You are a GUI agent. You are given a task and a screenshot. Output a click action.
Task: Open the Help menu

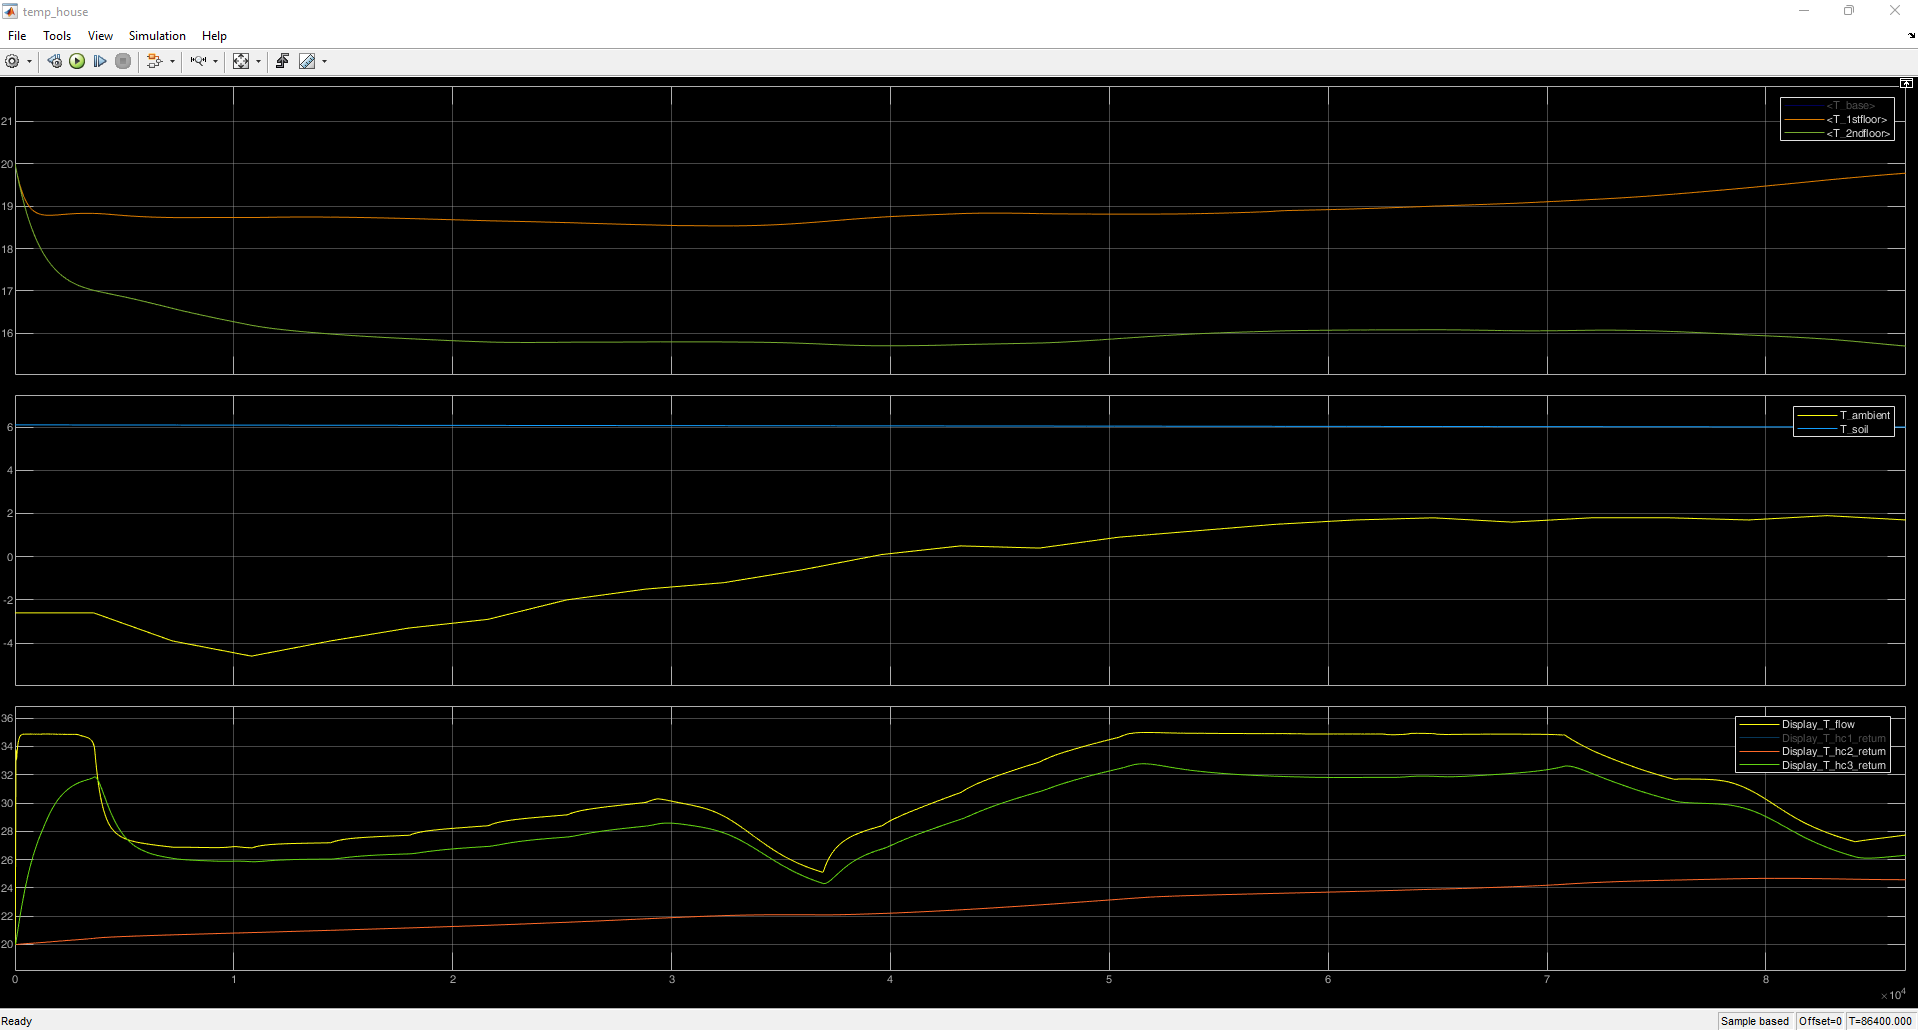click(x=214, y=36)
